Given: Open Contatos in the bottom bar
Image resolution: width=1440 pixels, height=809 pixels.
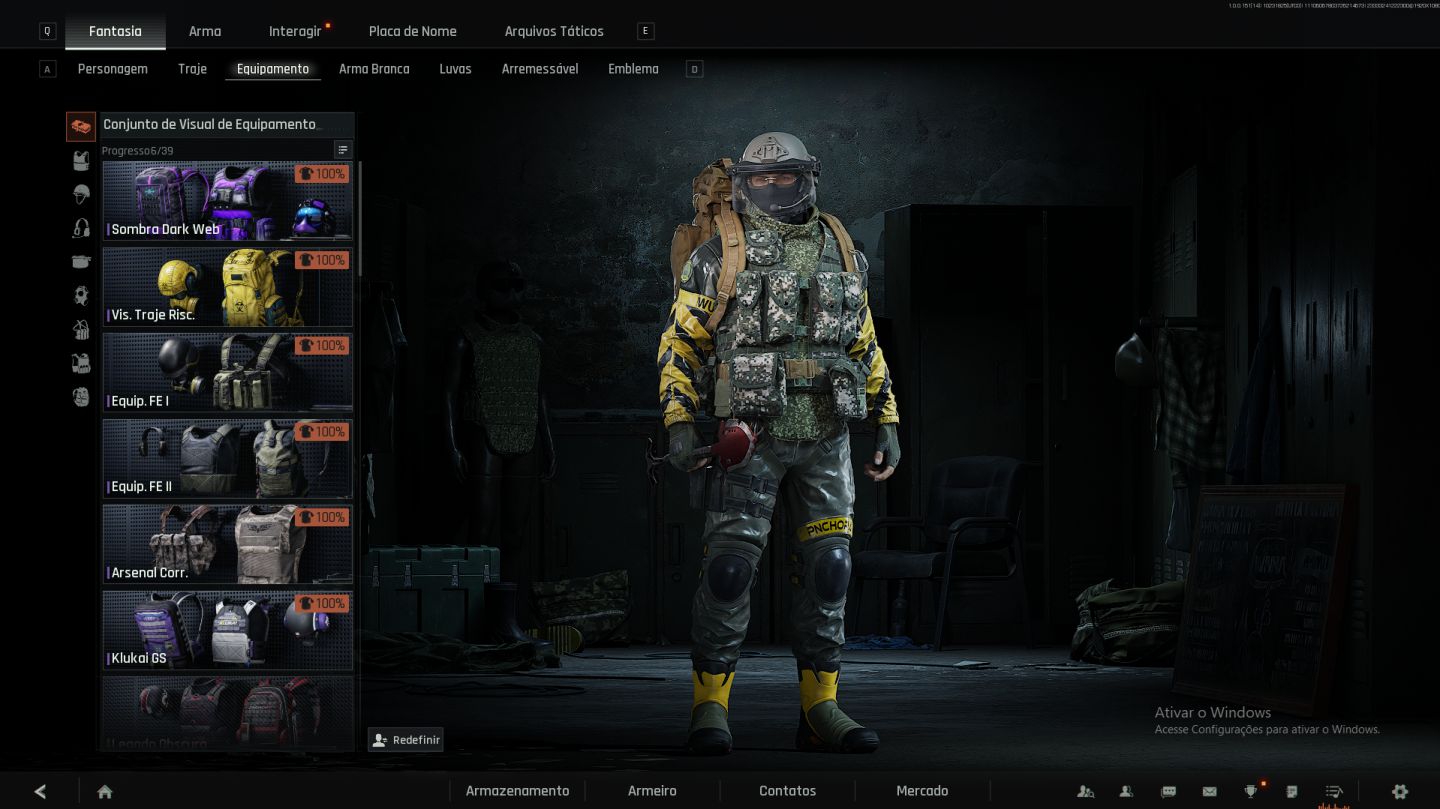Looking at the screenshot, I should [x=787, y=791].
